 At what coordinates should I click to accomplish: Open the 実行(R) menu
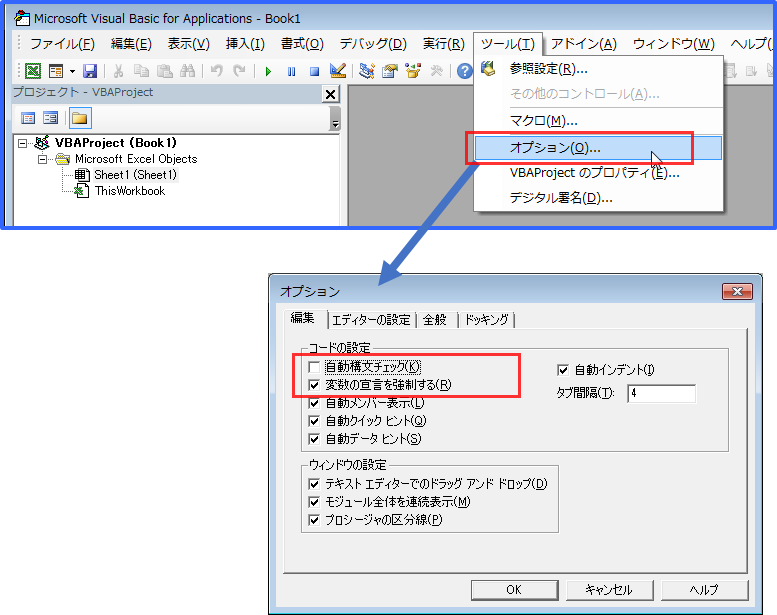click(x=444, y=44)
